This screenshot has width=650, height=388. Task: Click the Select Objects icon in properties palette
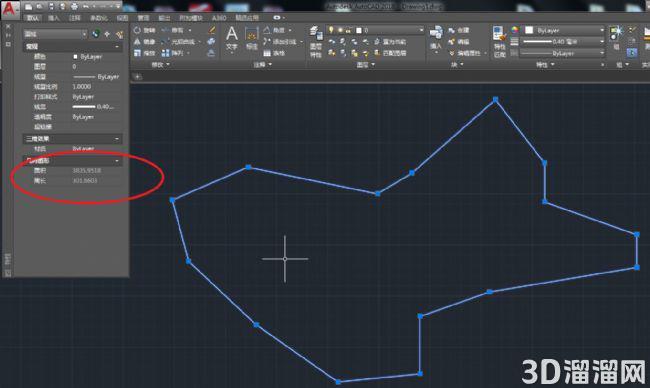[107, 34]
